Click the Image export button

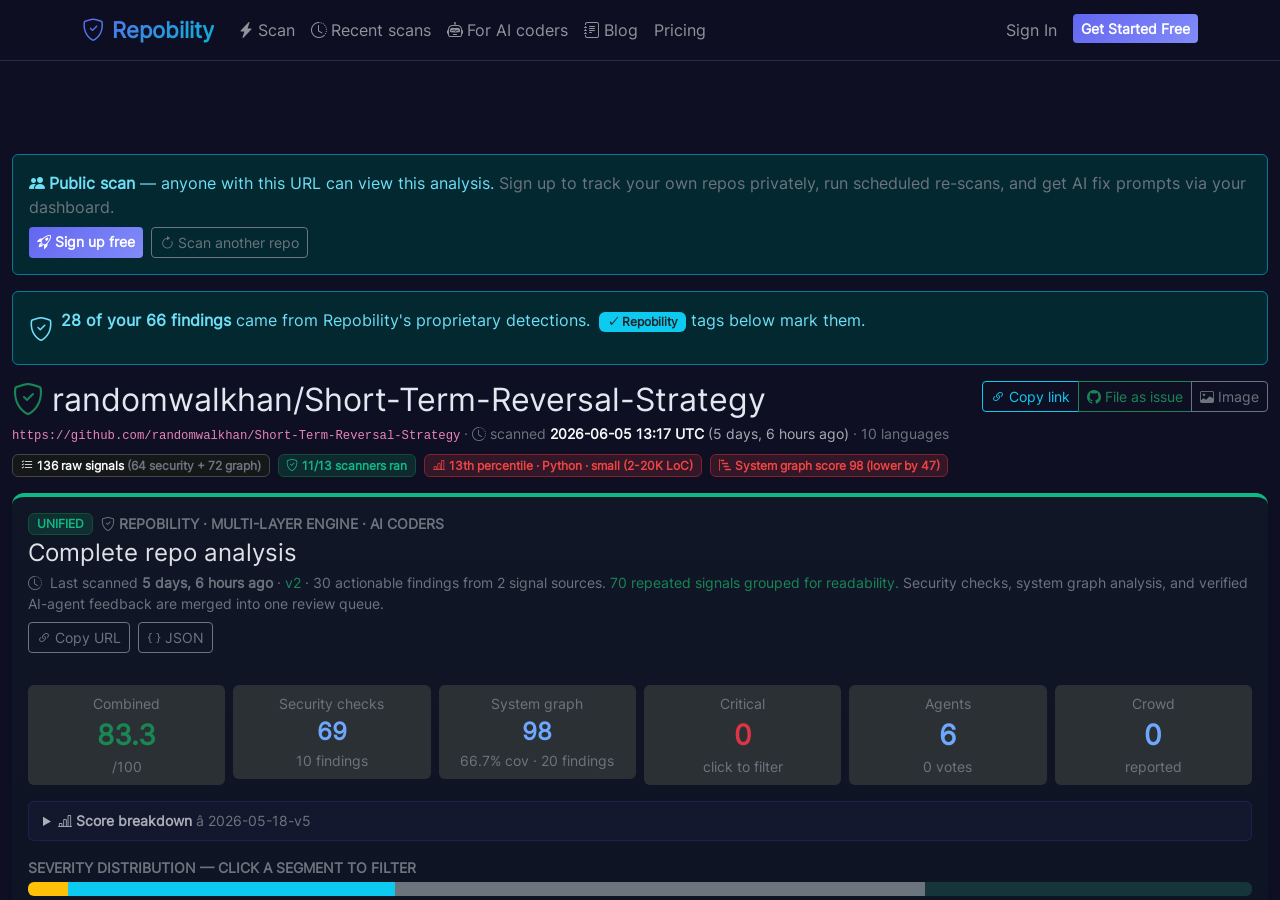[x=1229, y=396]
